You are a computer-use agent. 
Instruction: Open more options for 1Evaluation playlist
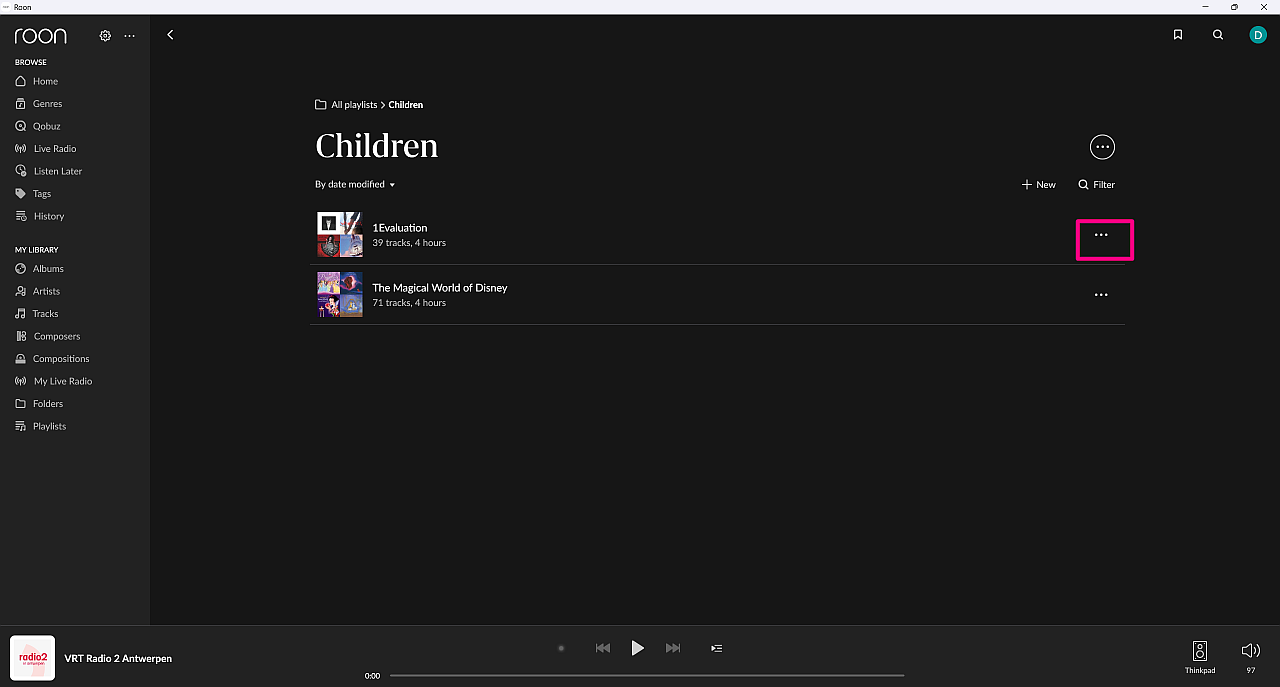pyautogui.click(x=1101, y=235)
